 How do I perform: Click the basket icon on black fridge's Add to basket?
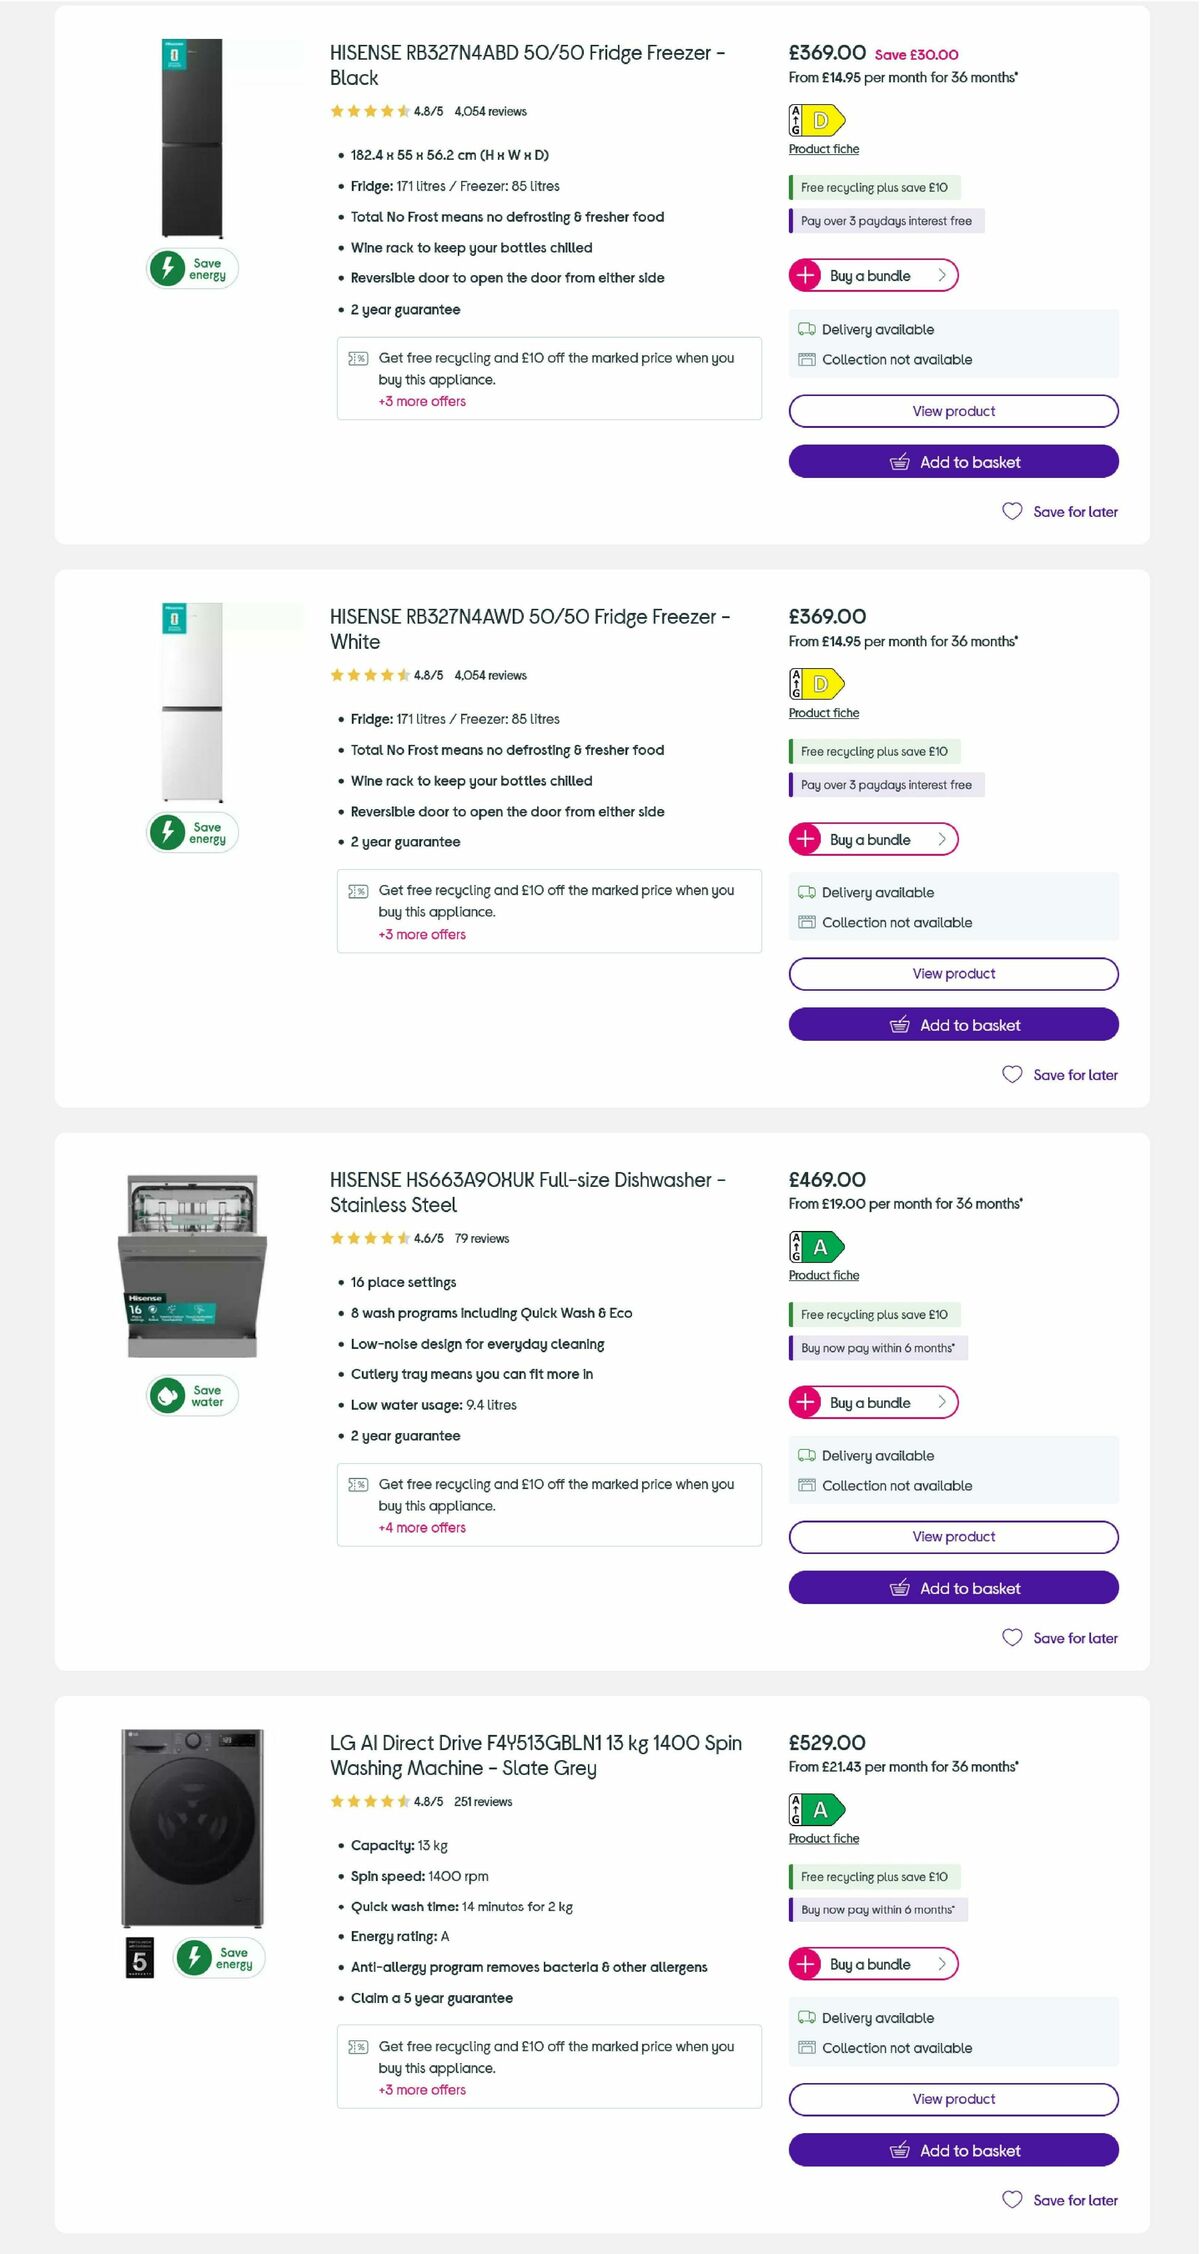coord(899,461)
